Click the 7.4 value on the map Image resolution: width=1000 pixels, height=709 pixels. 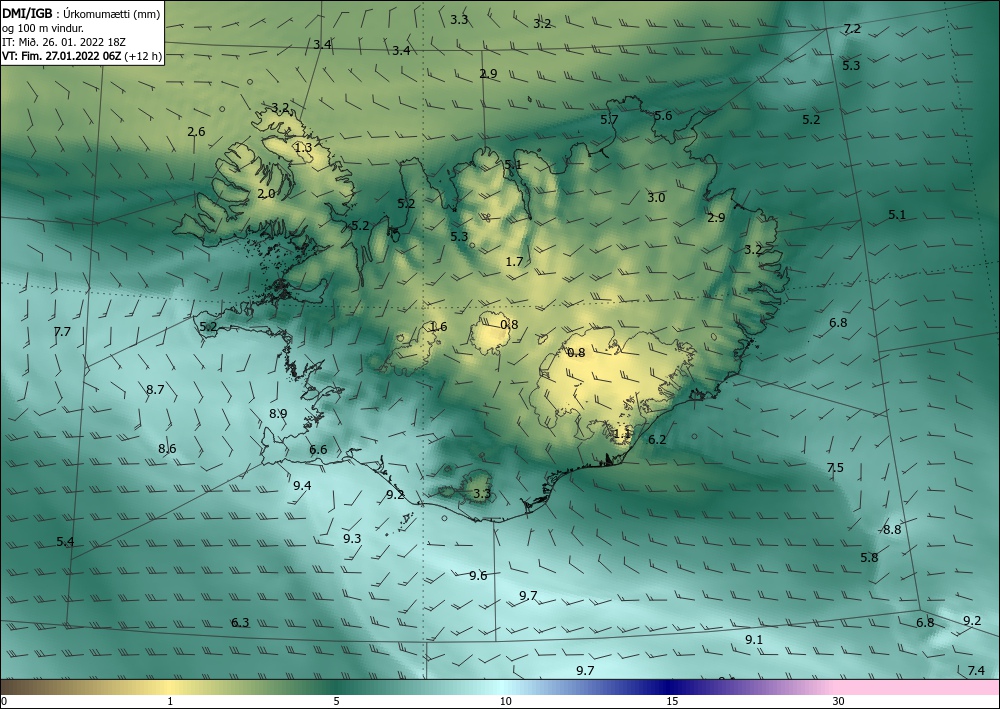point(976,671)
